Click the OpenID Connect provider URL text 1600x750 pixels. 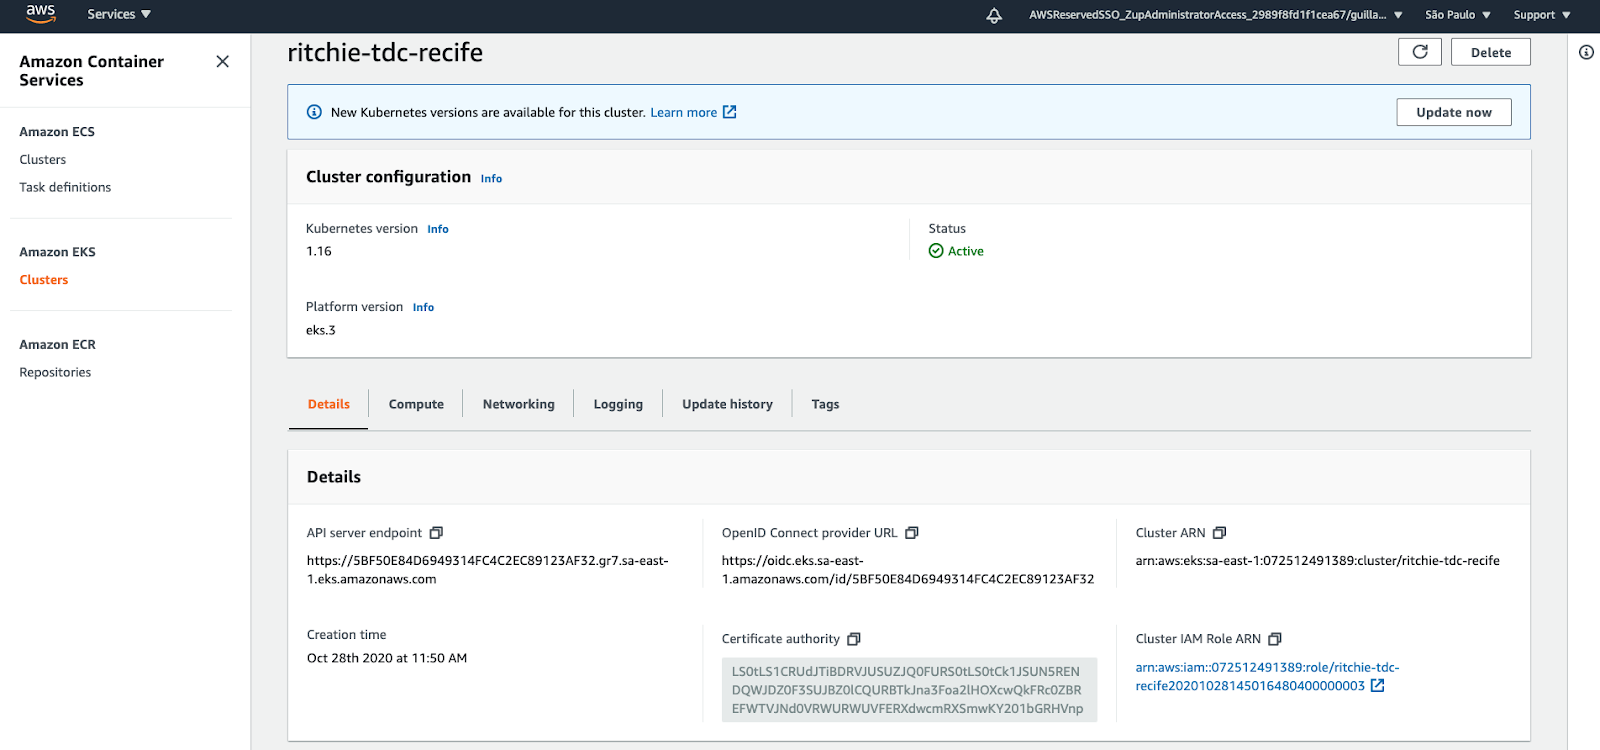[908, 570]
